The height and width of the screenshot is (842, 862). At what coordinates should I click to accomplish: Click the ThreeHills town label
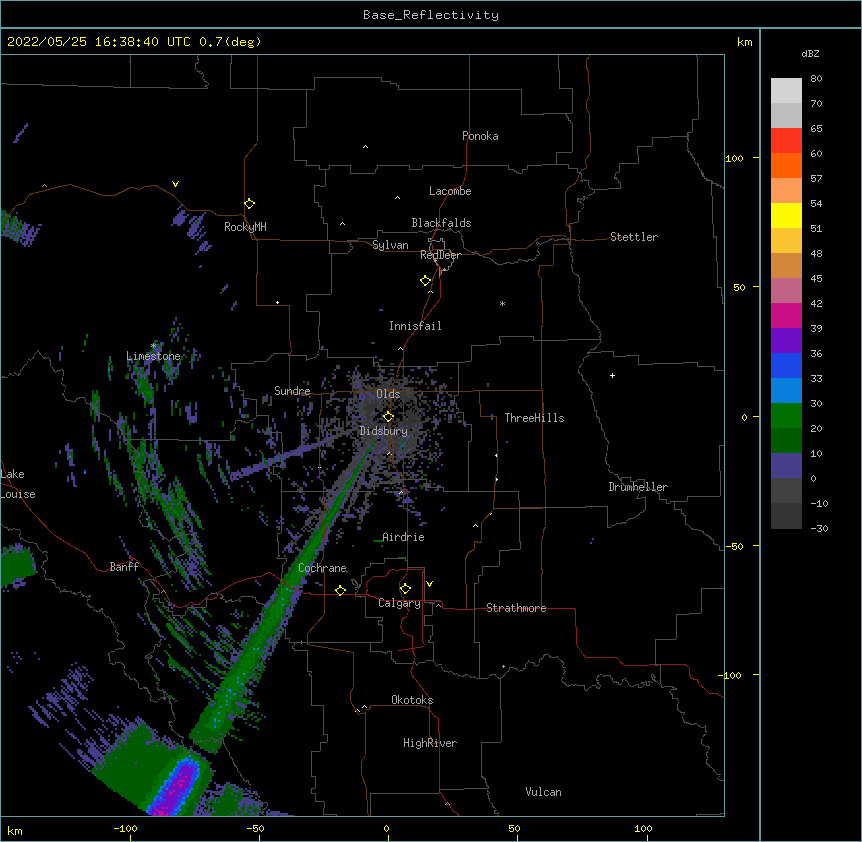pyautogui.click(x=534, y=418)
